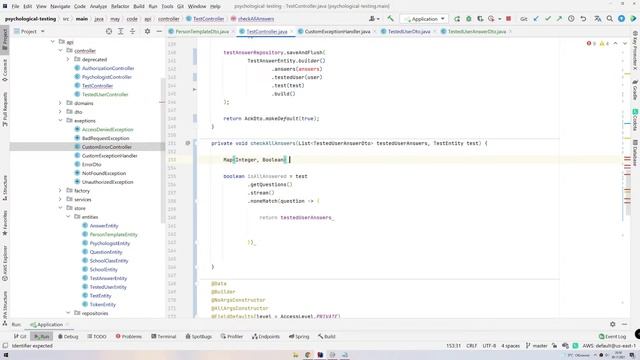640x360 pixels.
Task: Open the File menu
Action: [15, 6]
